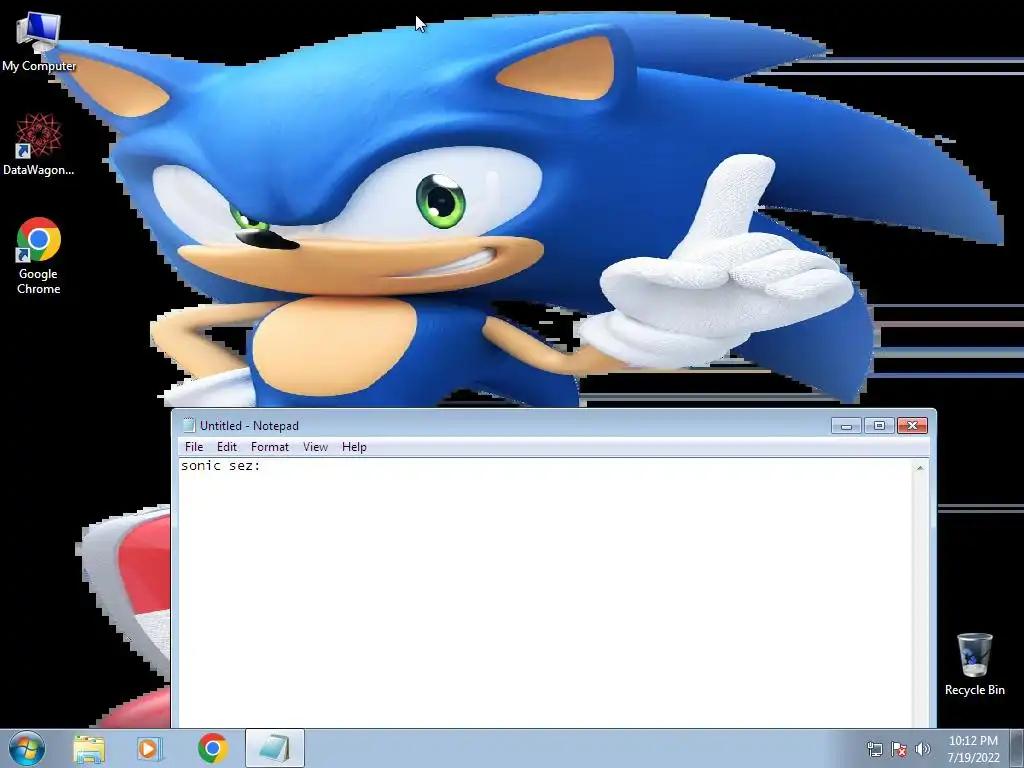Minimize the Notepad window
The image size is (1024, 768).
[846, 426]
